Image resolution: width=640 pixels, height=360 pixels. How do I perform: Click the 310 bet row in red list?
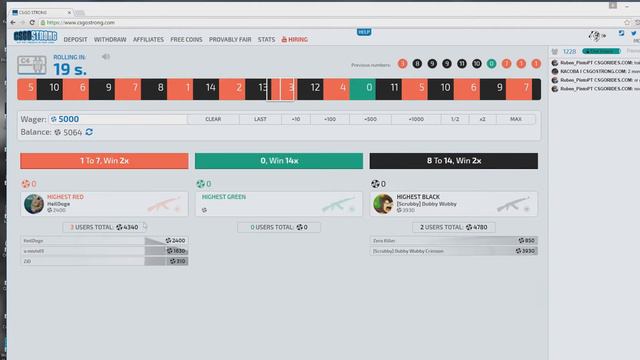click(104, 261)
